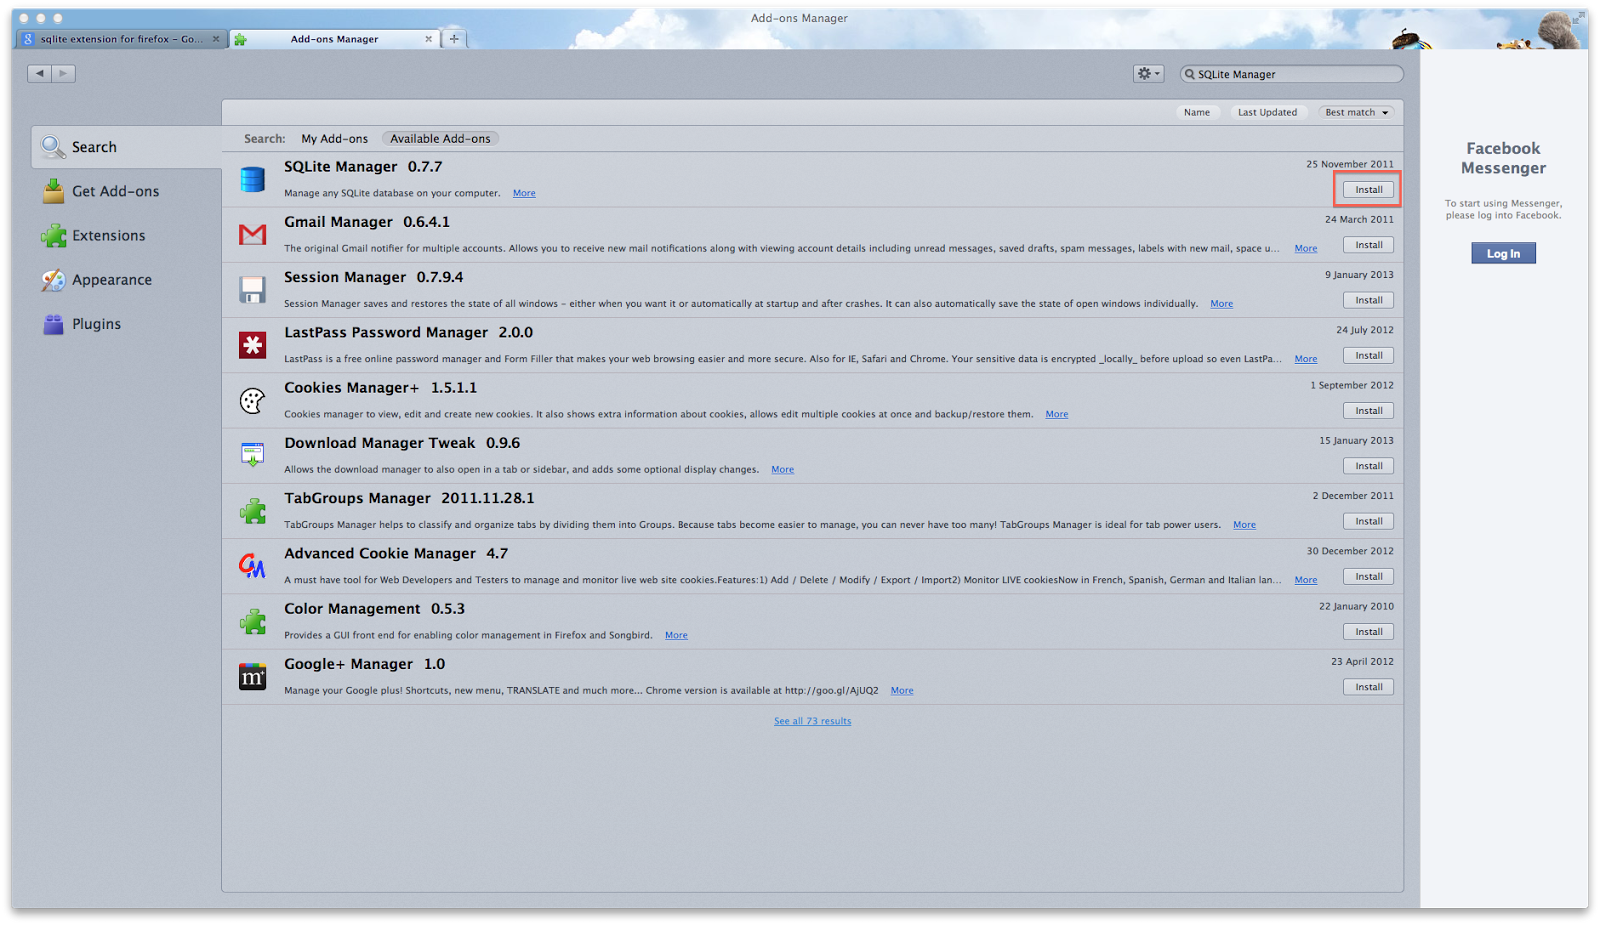Install Google+ Manager add-on
This screenshot has height=925, width=1600.
1368,687
